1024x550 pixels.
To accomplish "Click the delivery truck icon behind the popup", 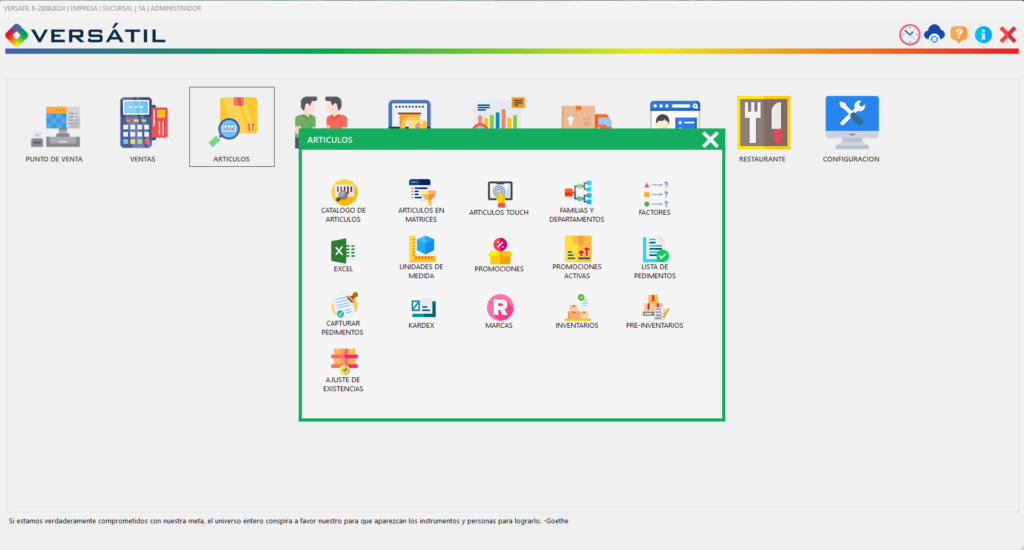I will coord(586,116).
